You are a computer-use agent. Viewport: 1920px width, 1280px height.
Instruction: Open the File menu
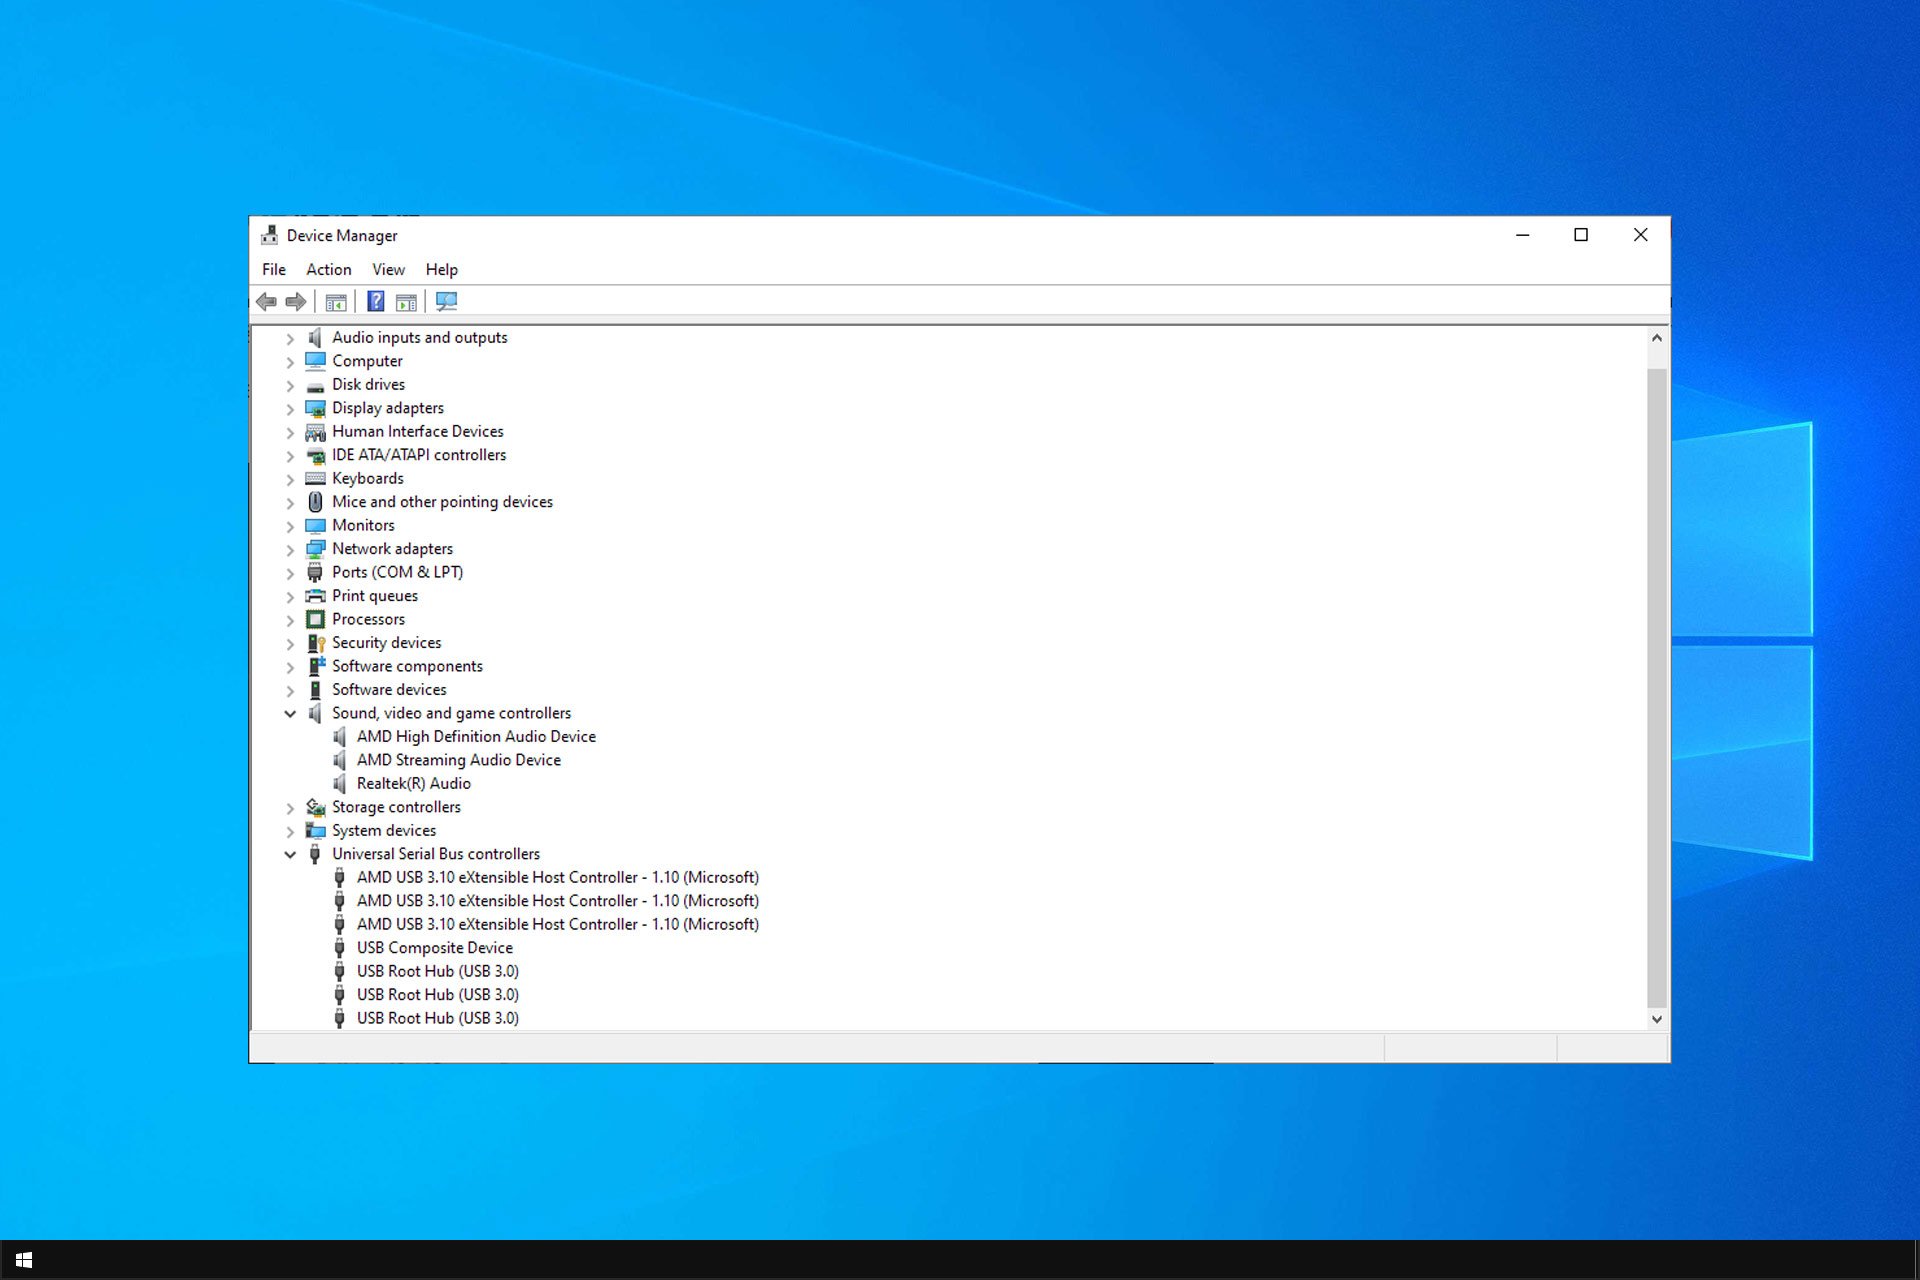coord(273,269)
